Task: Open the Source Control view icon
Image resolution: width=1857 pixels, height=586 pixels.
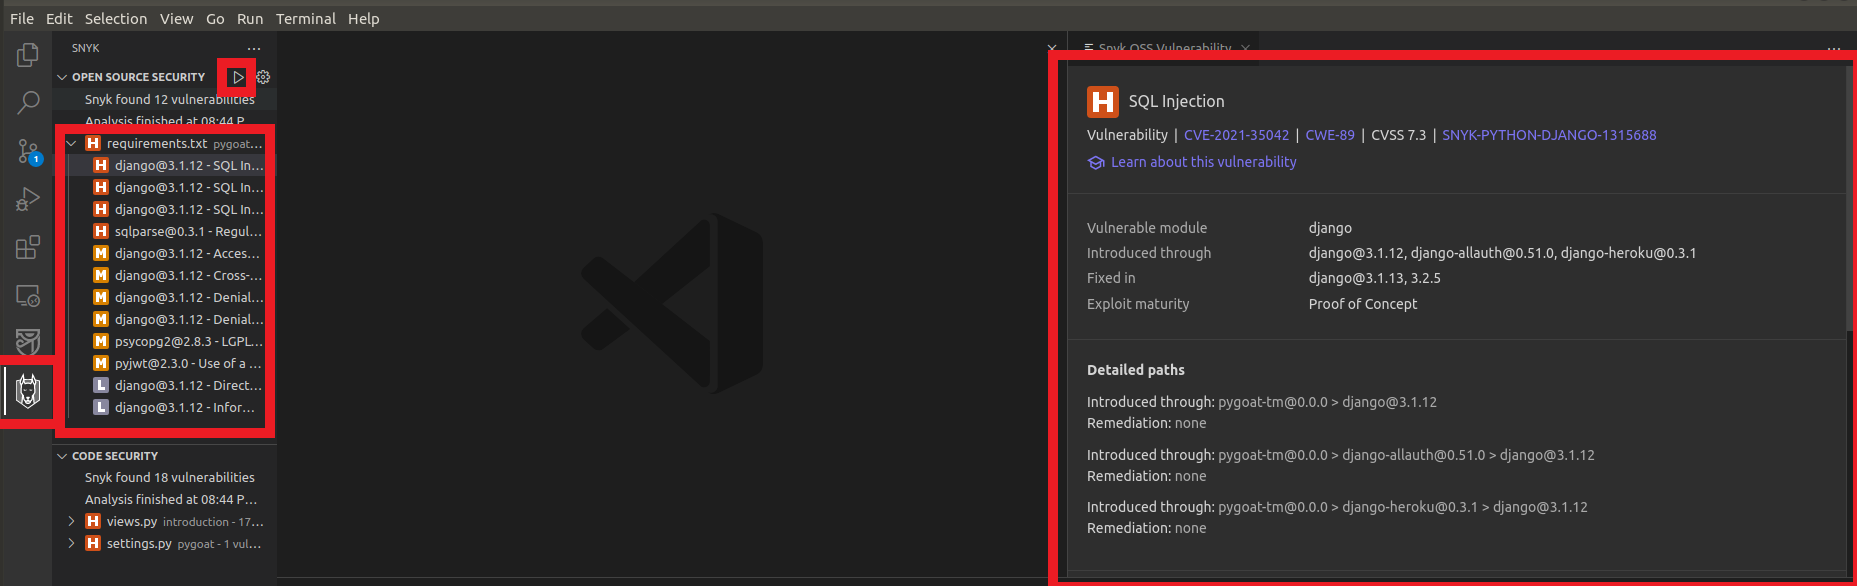Action: pos(27,151)
